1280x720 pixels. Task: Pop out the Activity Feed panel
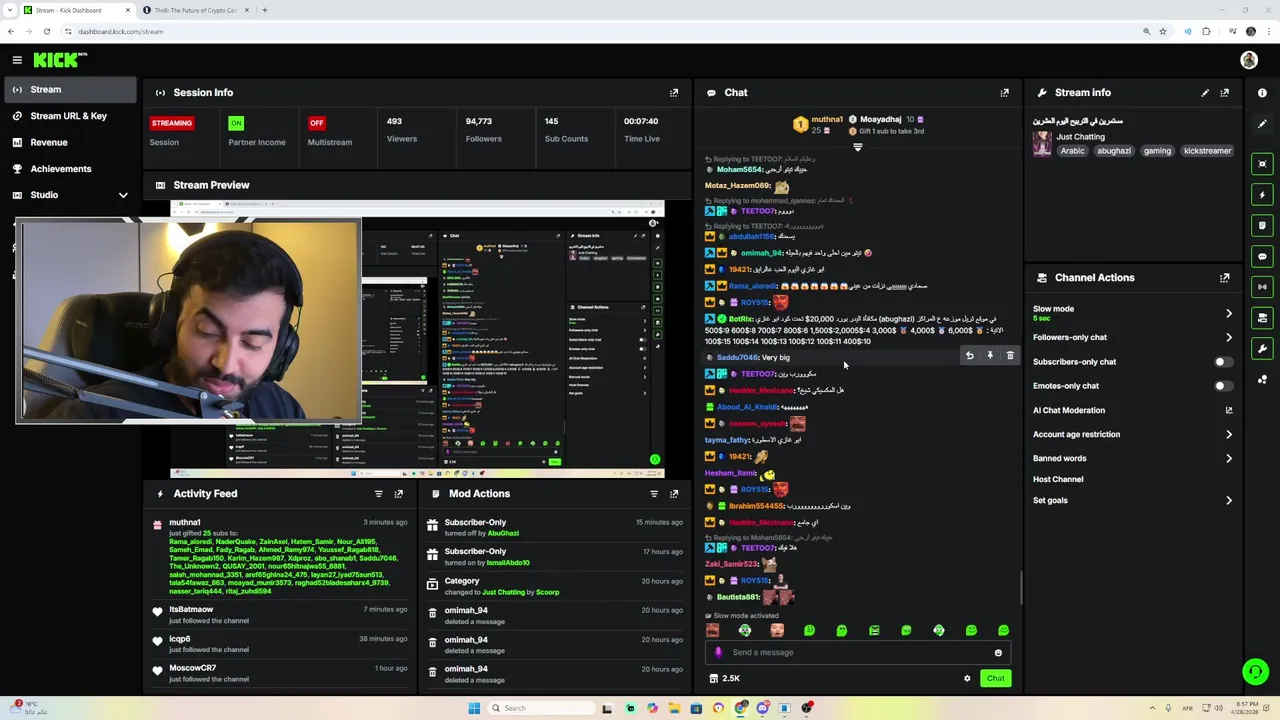point(398,494)
